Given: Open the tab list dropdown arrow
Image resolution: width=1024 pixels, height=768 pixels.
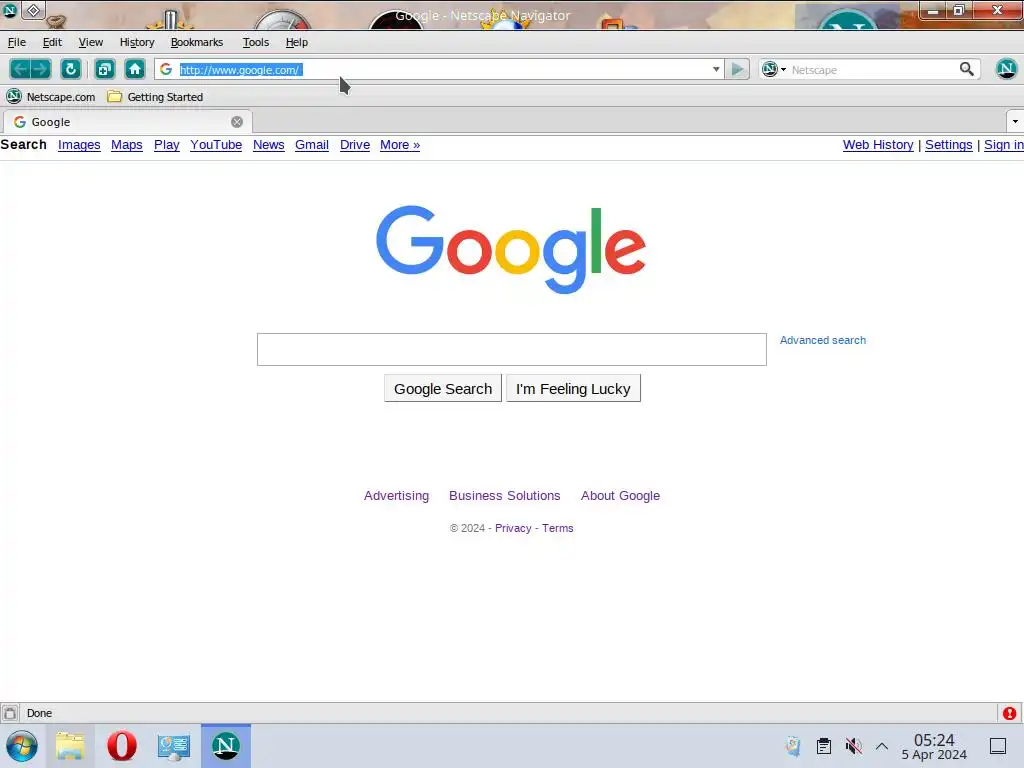Looking at the screenshot, I should coord(1015,121).
